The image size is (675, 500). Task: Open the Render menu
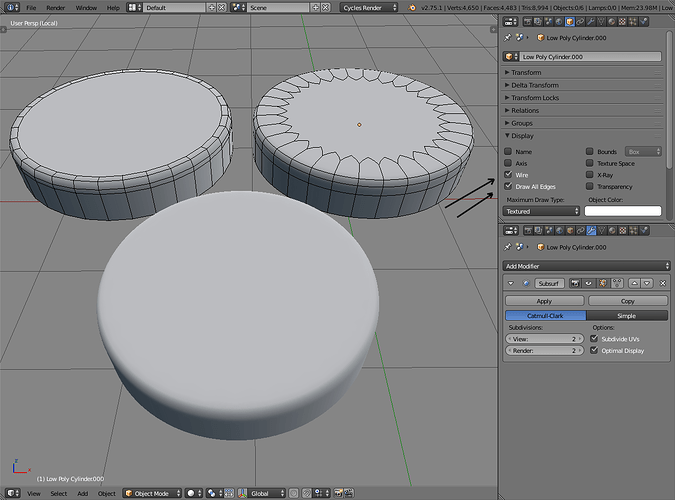[x=56, y=8]
